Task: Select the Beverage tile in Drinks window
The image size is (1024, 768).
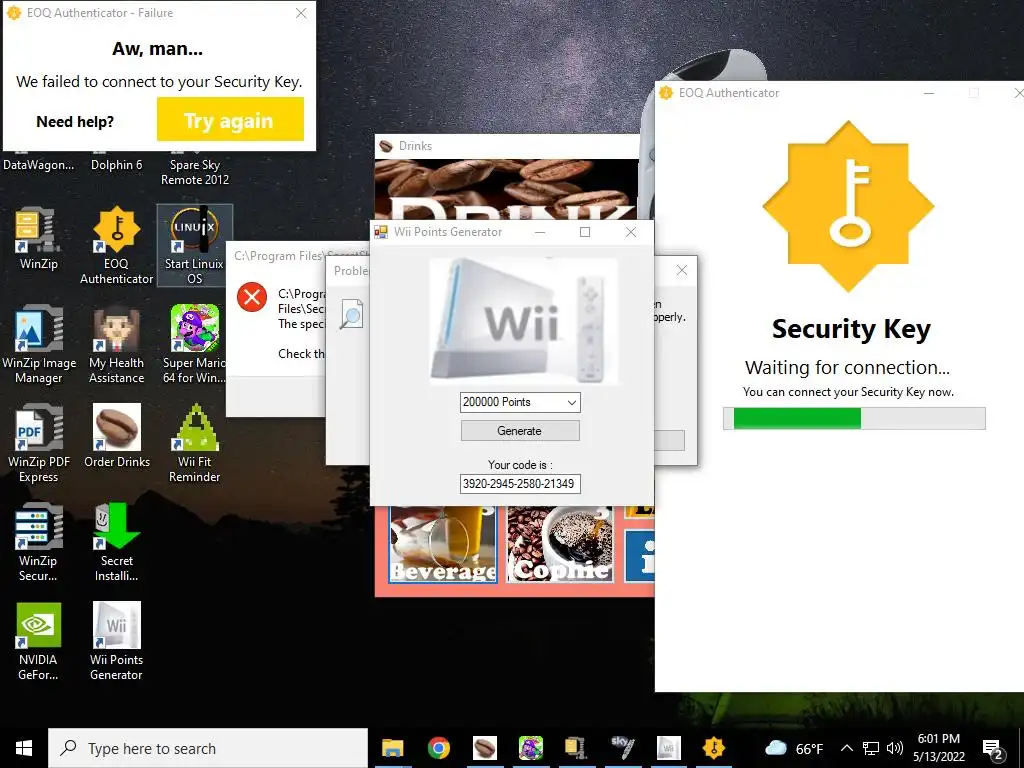Action: (443, 544)
